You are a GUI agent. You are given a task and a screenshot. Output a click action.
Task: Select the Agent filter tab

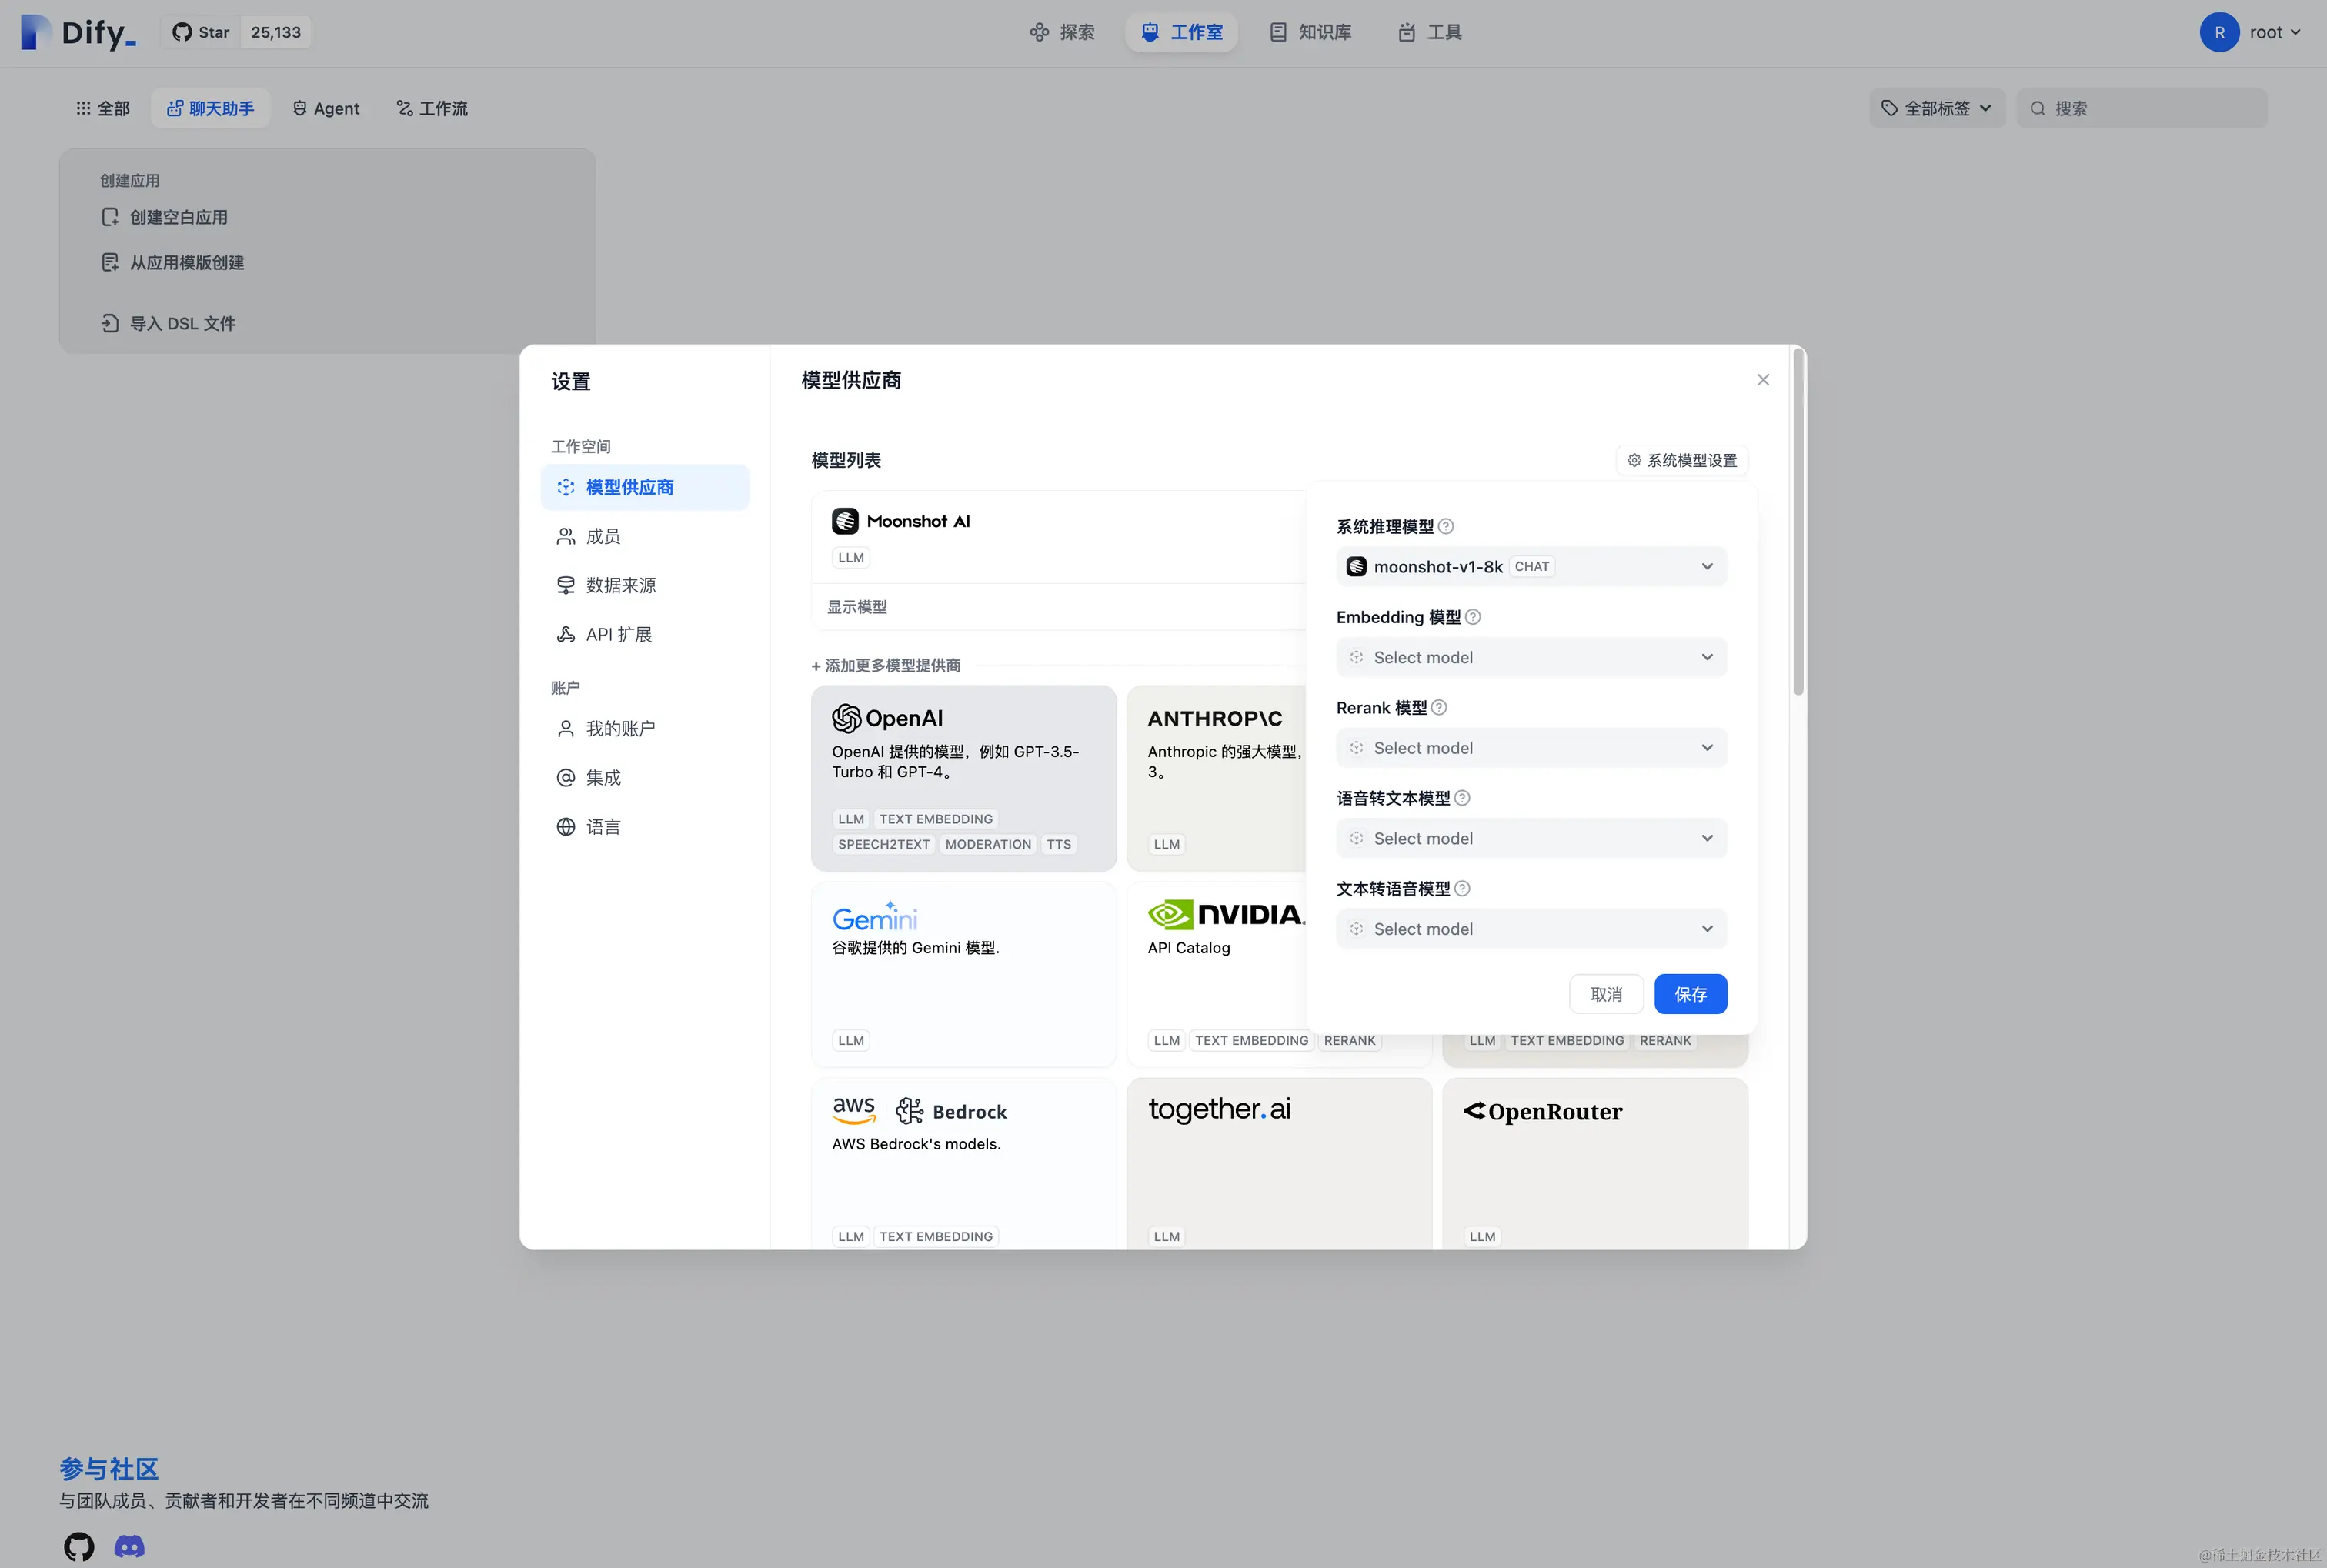click(326, 108)
